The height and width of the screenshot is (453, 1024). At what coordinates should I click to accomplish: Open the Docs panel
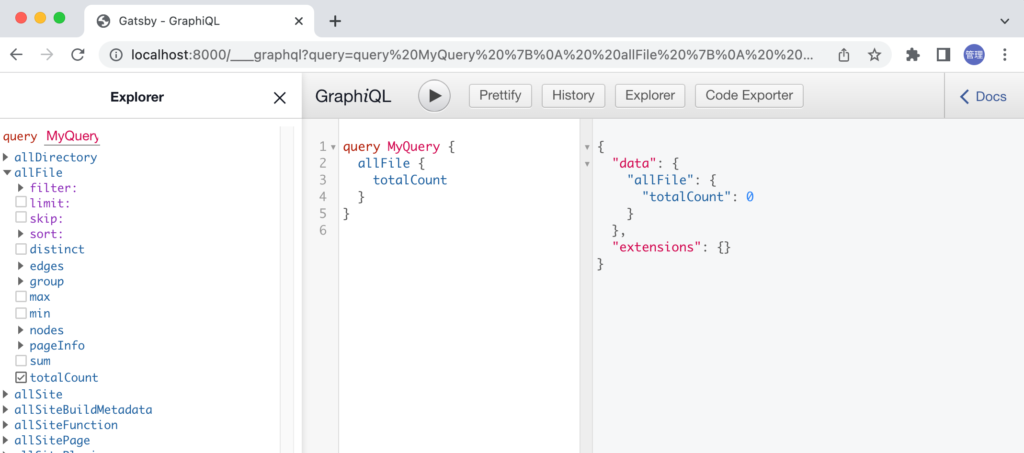click(x=983, y=96)
